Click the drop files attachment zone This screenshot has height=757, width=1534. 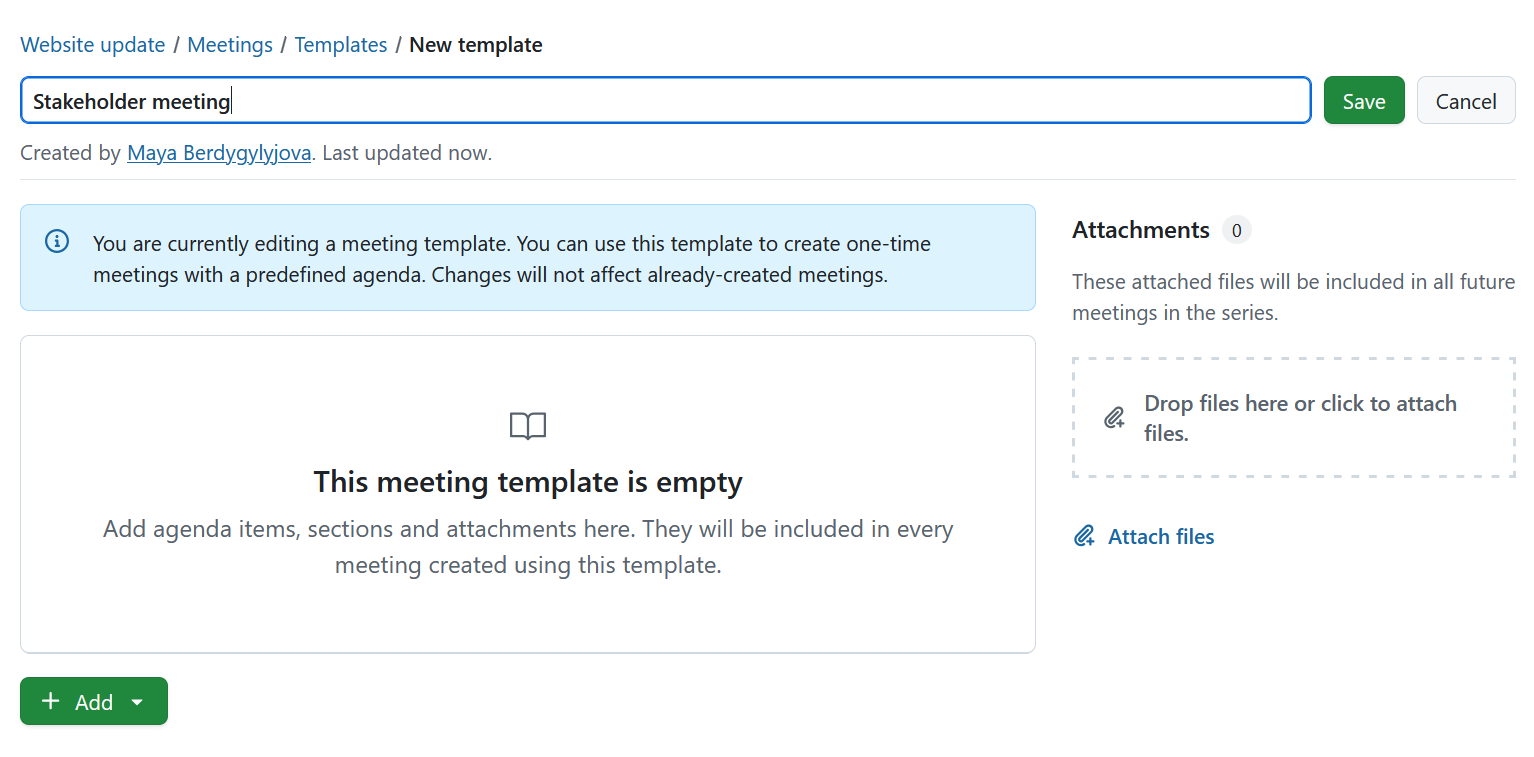pyautogui.click(x=1293, y=417)
